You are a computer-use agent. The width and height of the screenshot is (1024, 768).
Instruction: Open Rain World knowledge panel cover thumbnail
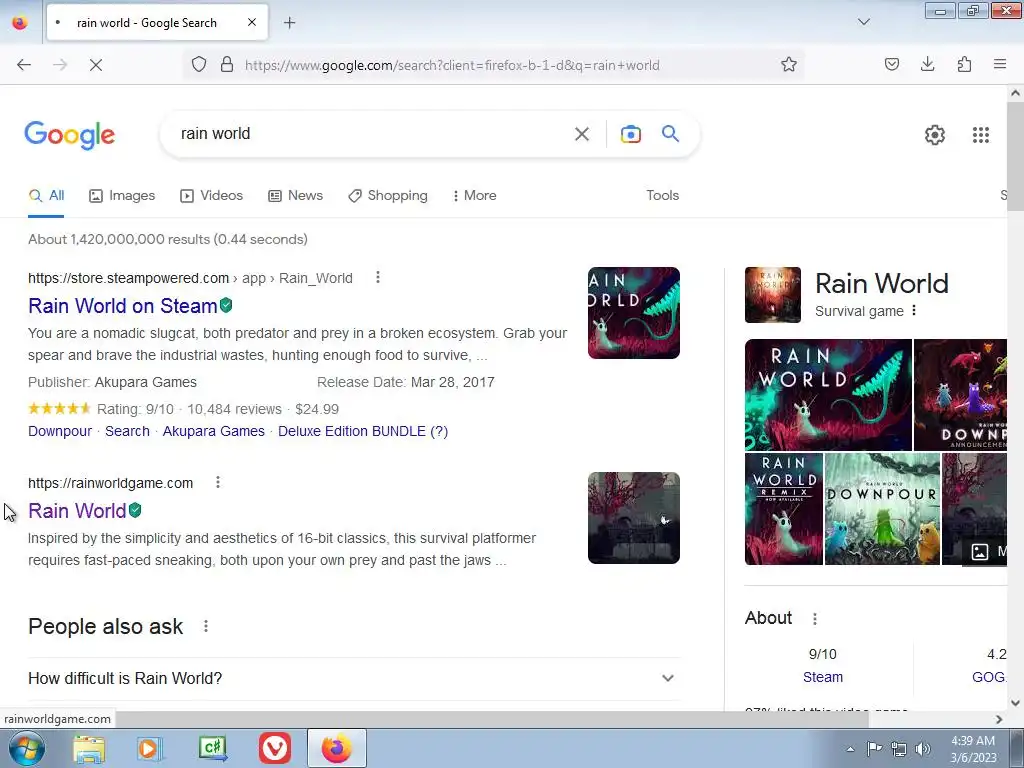coord(773,295)
